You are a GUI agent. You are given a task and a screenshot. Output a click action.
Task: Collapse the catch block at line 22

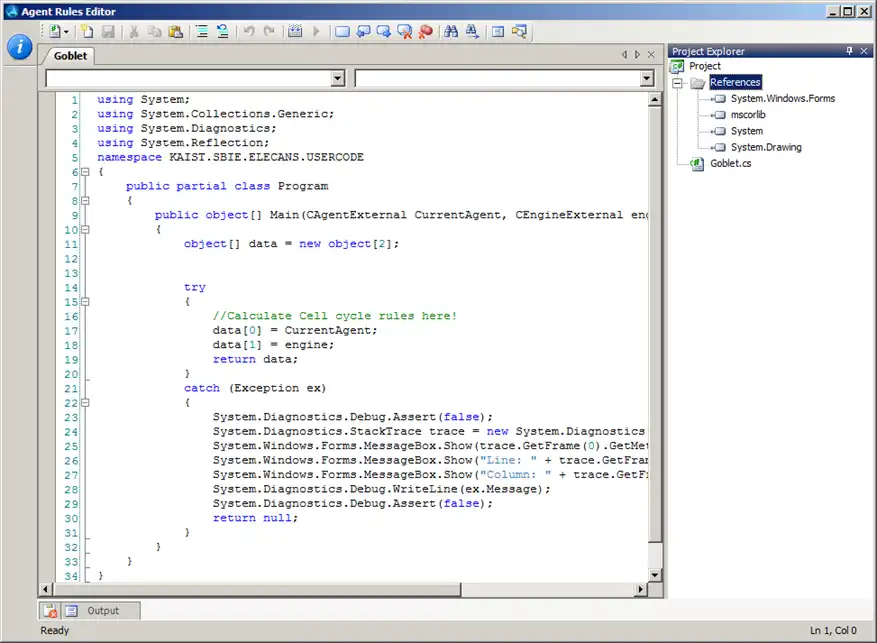coord(86,403)
